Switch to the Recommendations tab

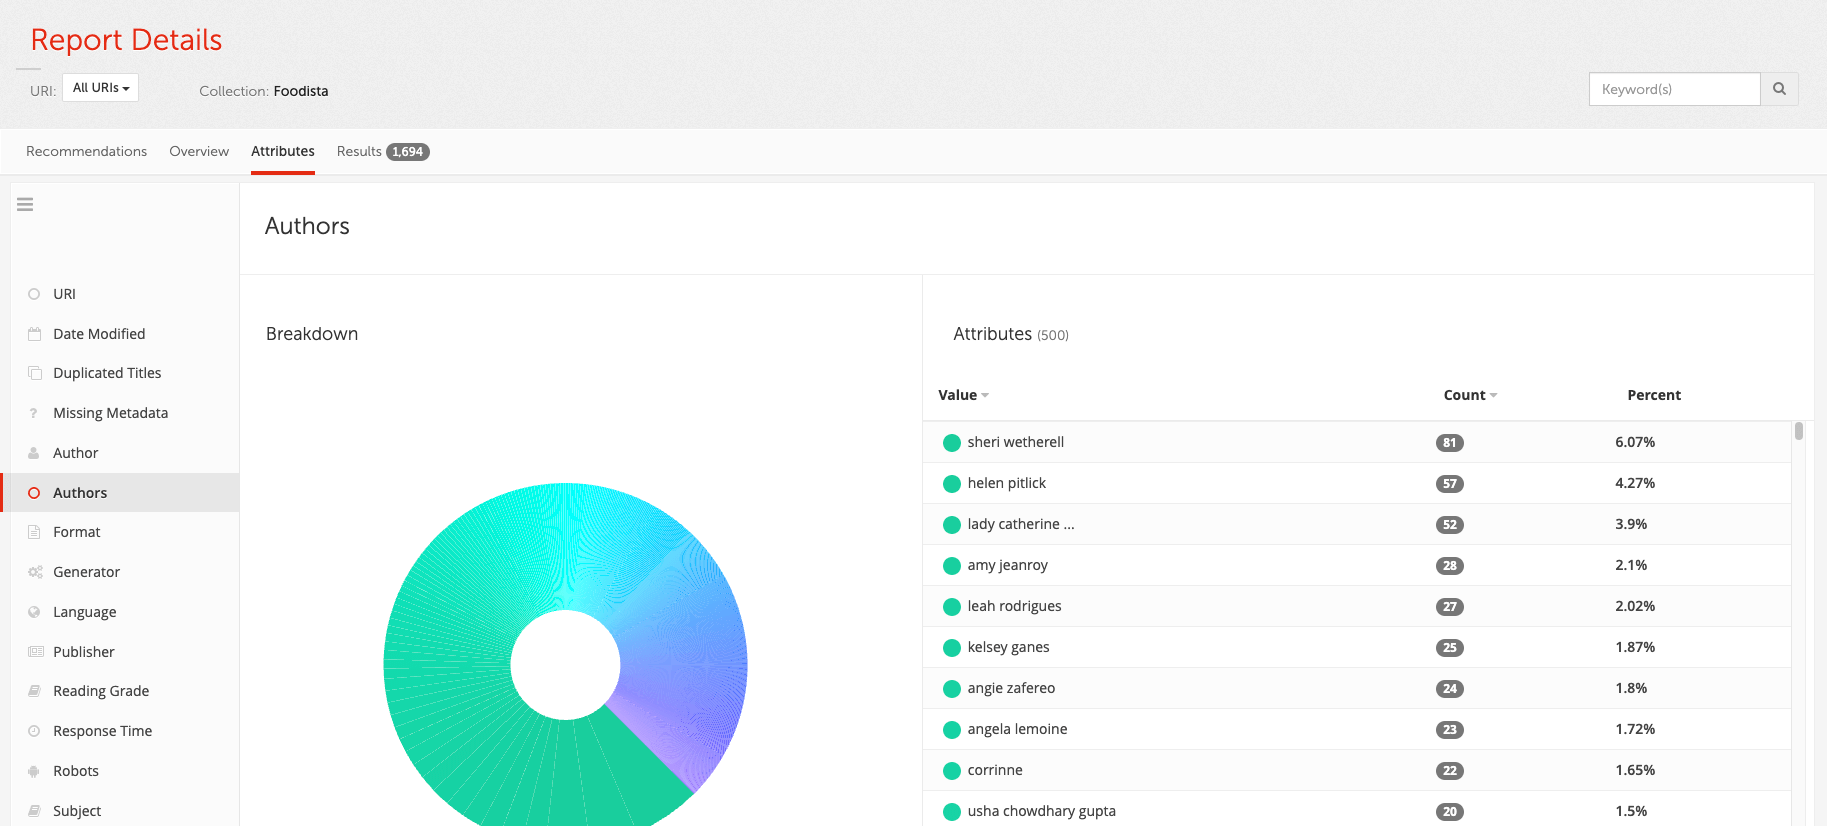click(87, 151)
